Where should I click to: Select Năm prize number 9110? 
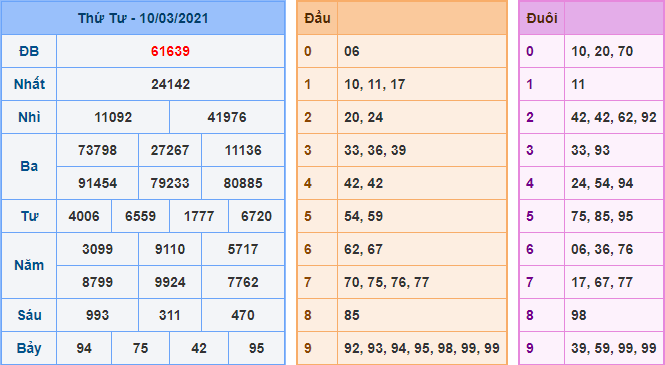pos(170,249)
